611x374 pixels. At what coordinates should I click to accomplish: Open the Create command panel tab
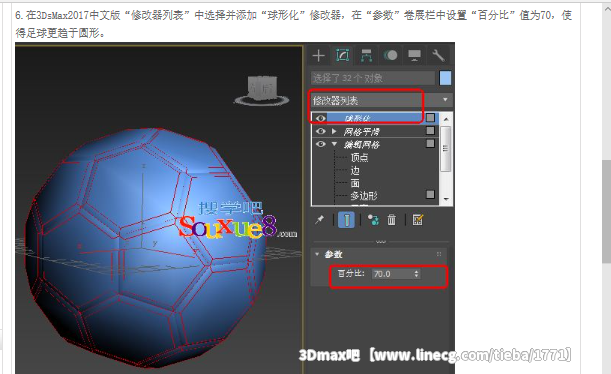click(318, 56)
